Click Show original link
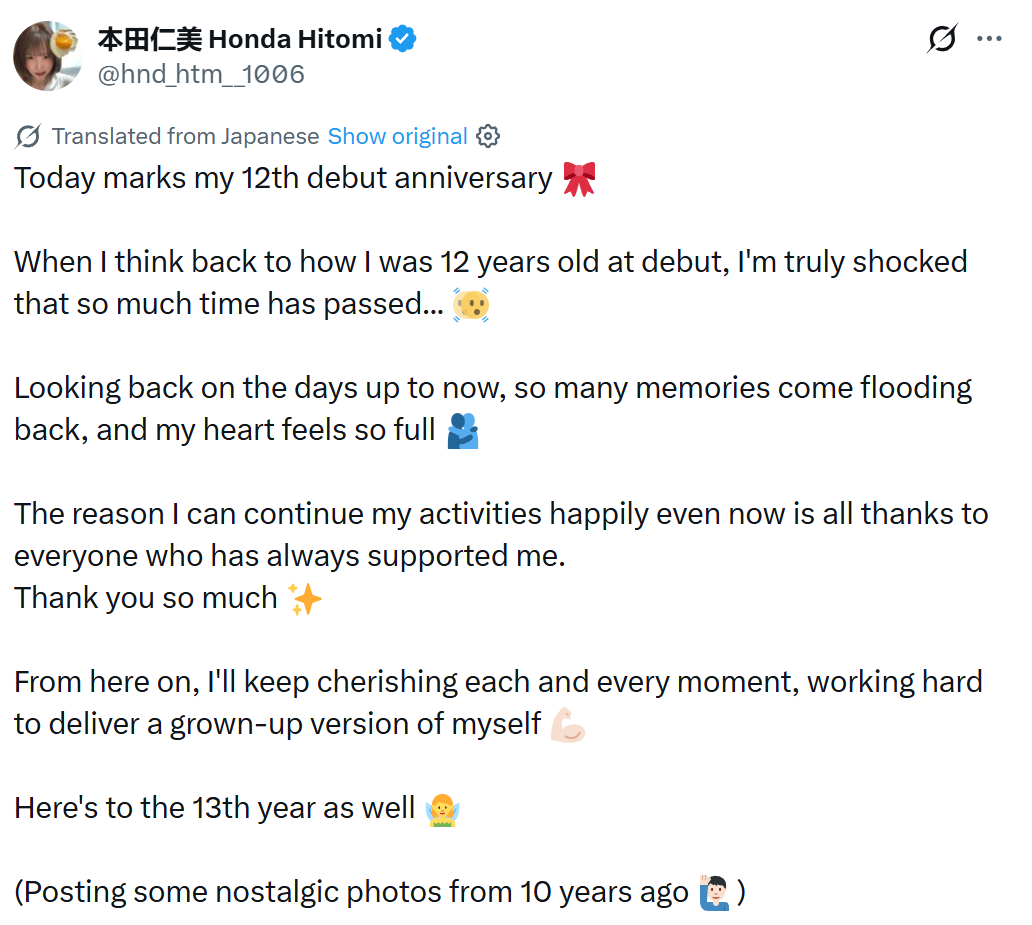This screenshot has height=925, width=1032. click(398, 136)
